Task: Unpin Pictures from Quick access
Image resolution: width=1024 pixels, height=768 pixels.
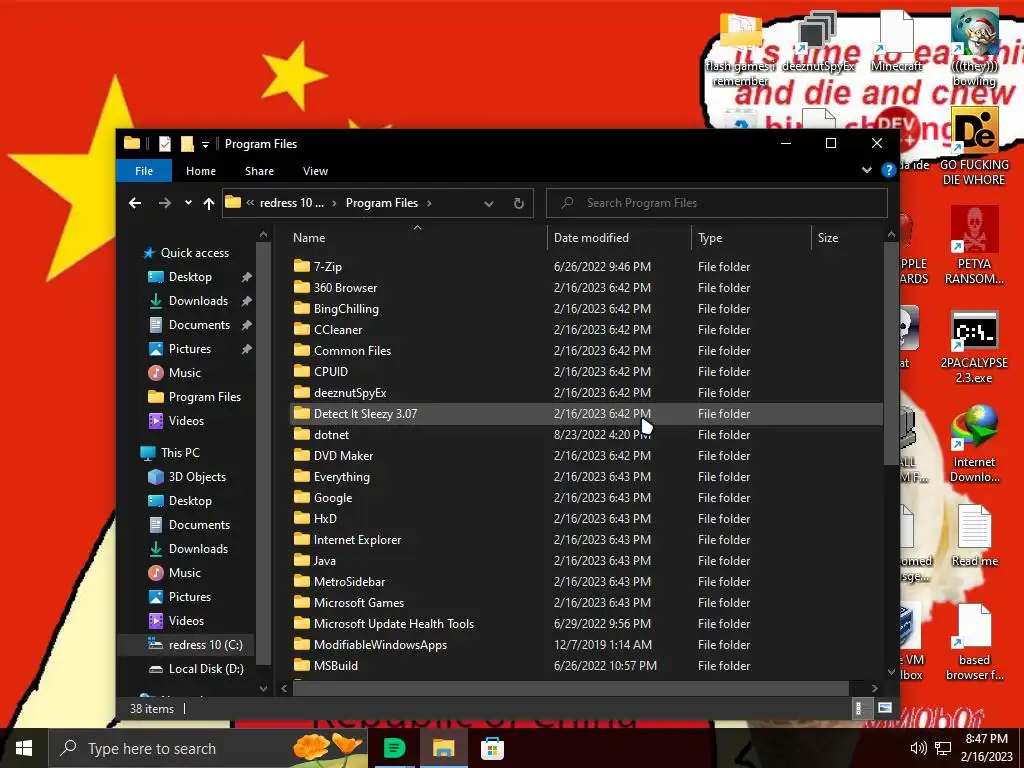Action: tap(246, 349)
